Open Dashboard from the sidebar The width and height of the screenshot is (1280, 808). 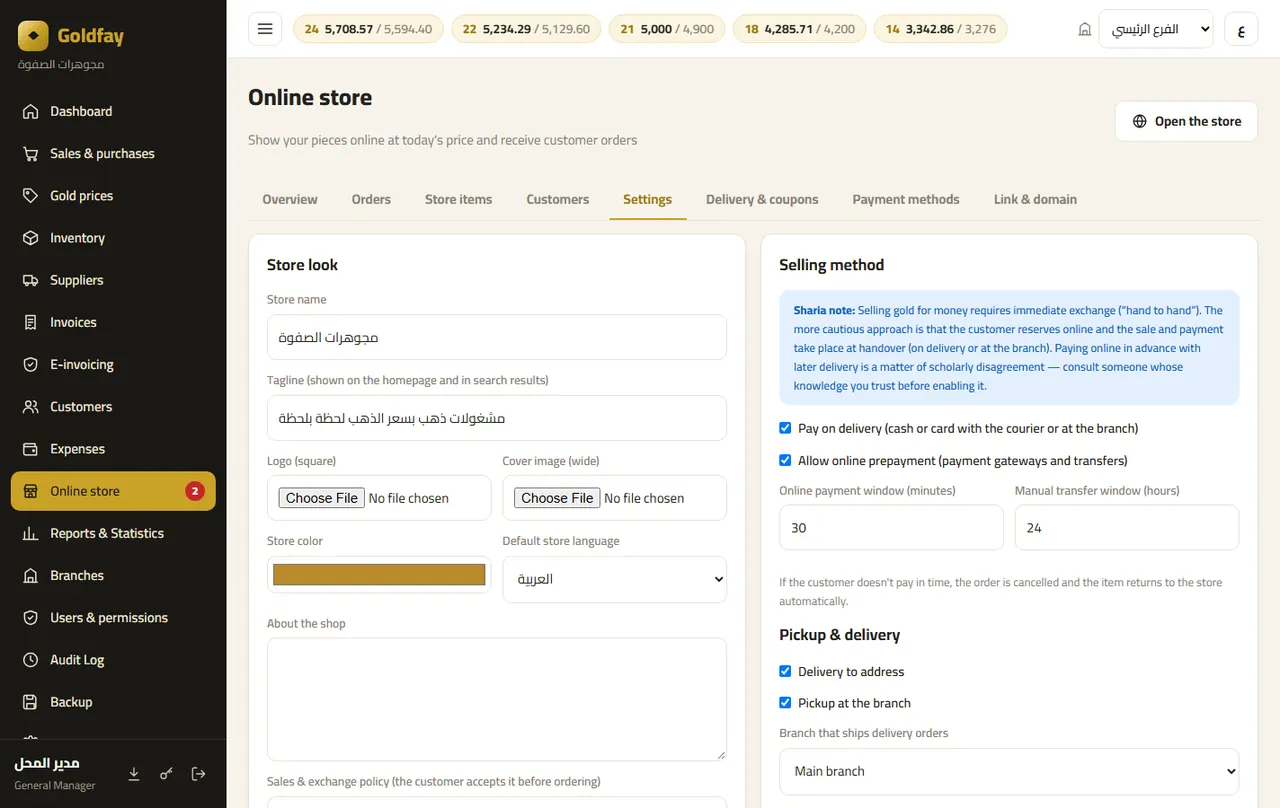(113, 111)
